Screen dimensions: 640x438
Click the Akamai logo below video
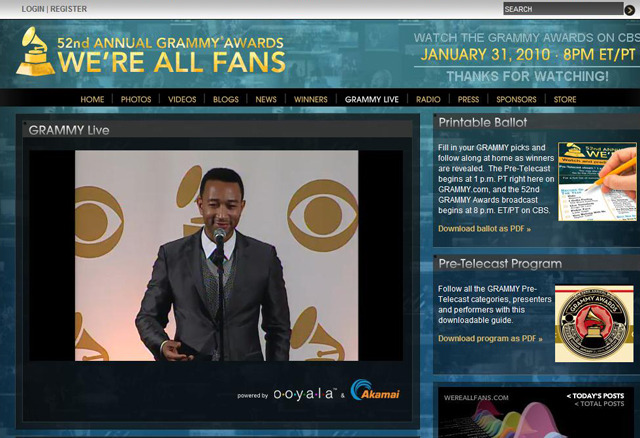[x=375, y=390]
